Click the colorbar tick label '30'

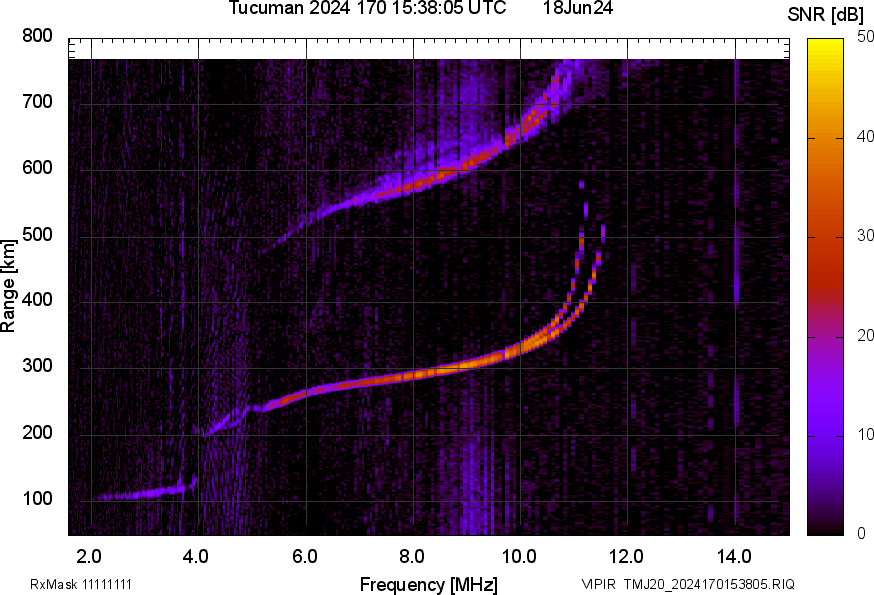pyautogui.click(x=865, y=236)
